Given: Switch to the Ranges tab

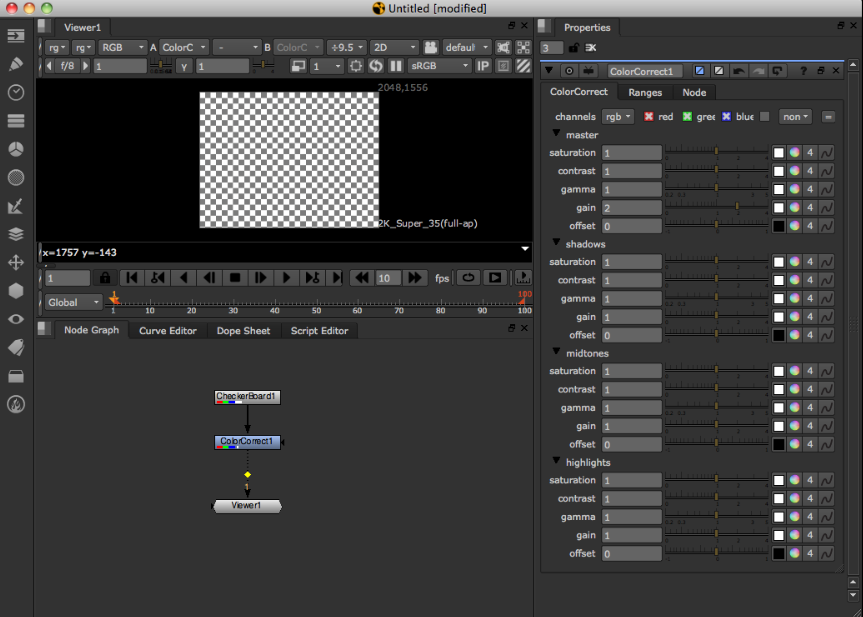Looking at the screenshot, I should [x=645, y=92].
